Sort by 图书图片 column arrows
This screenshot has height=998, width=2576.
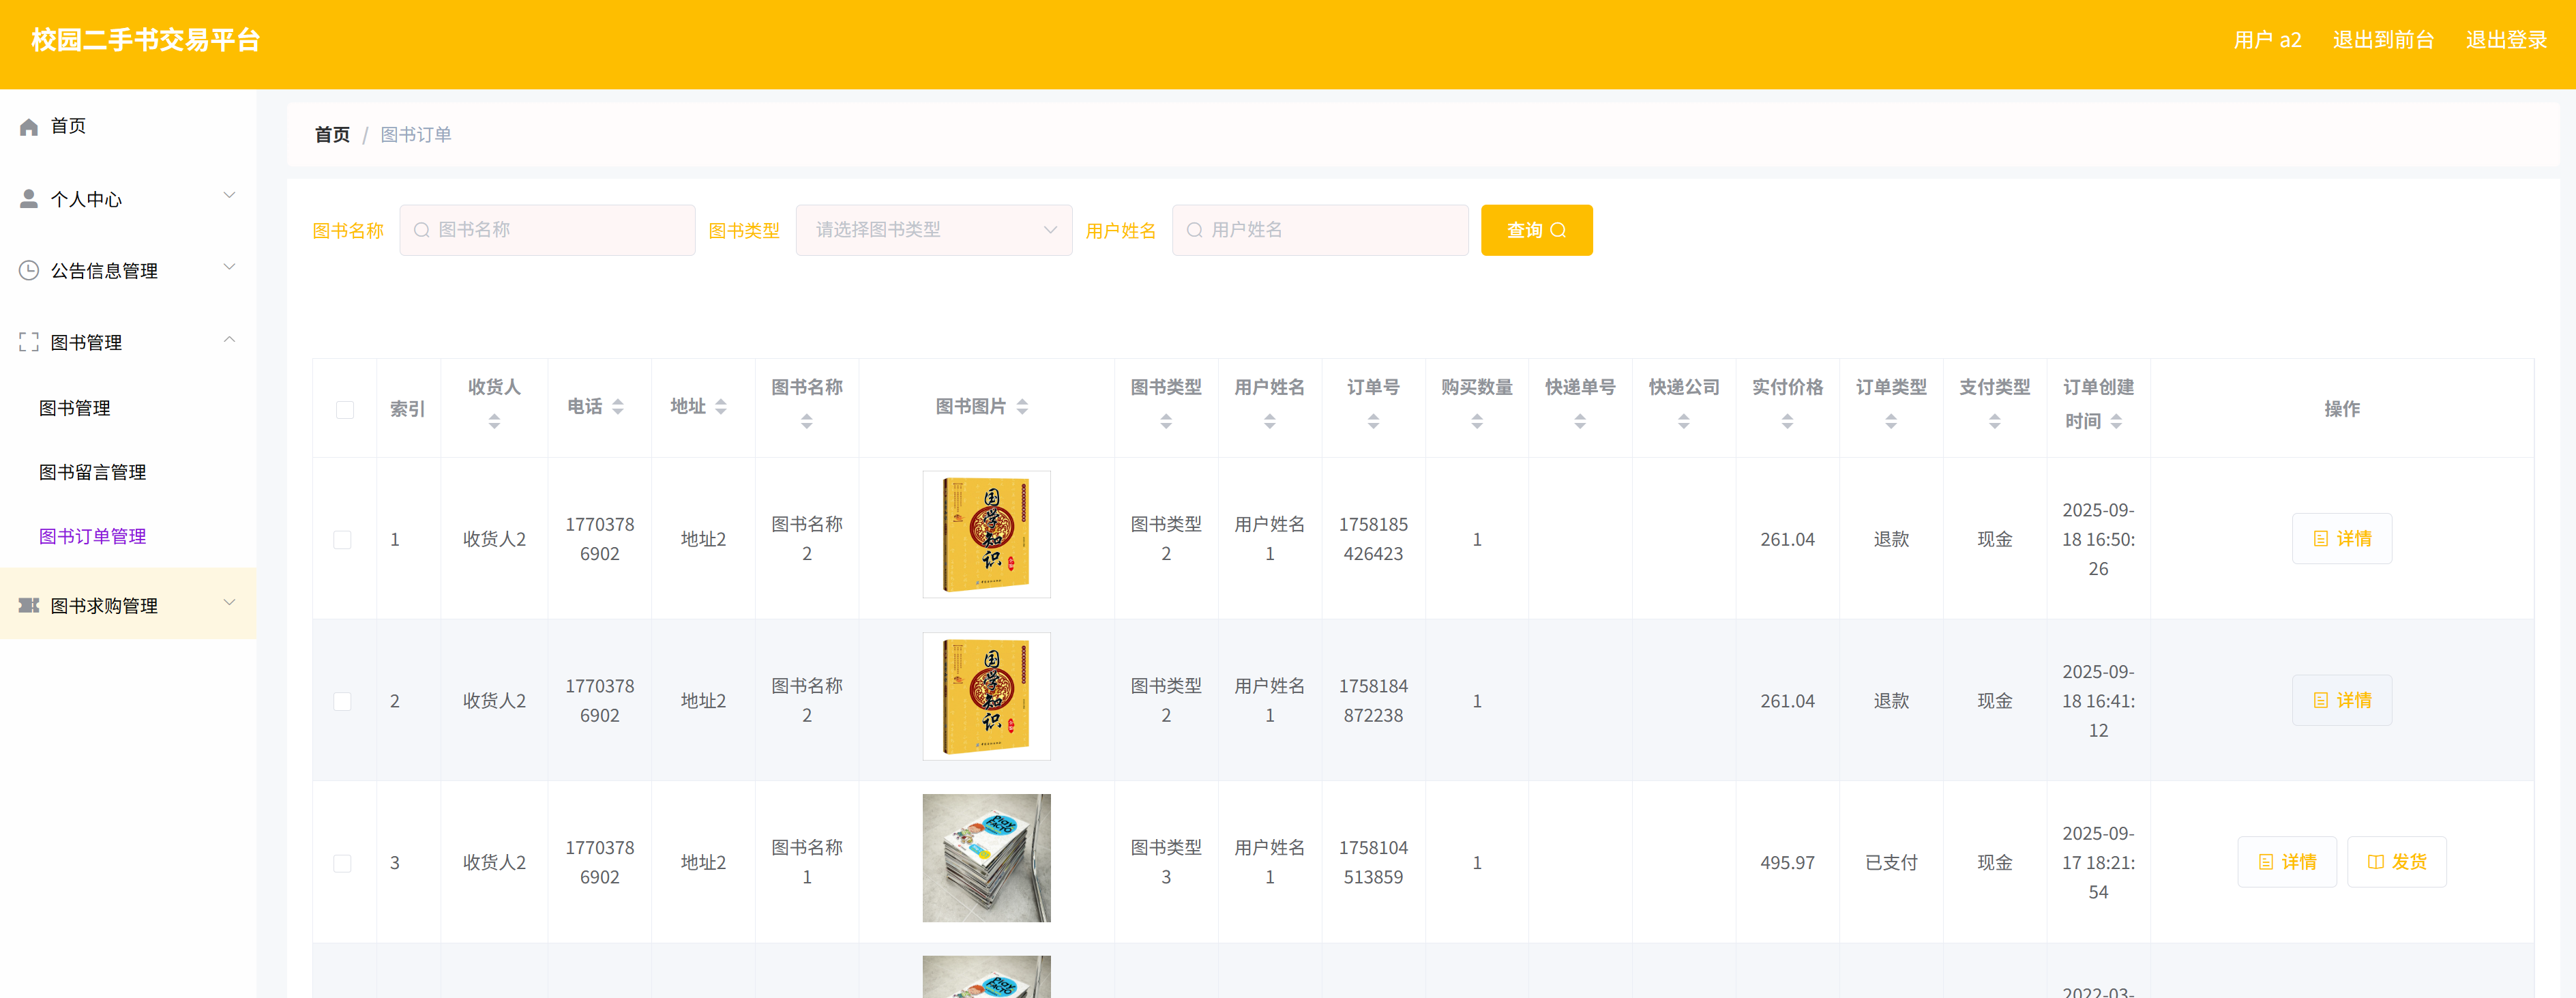coord(1022,407)
